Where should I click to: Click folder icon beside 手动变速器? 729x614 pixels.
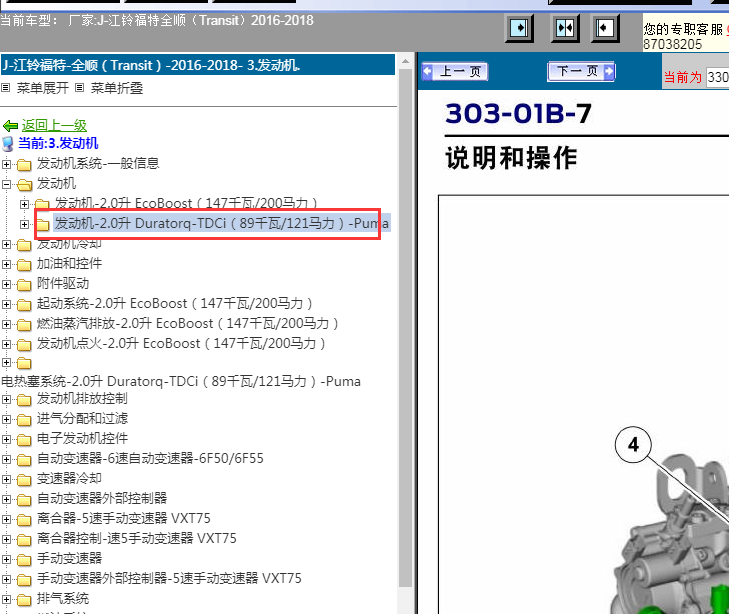pos(24,560)
